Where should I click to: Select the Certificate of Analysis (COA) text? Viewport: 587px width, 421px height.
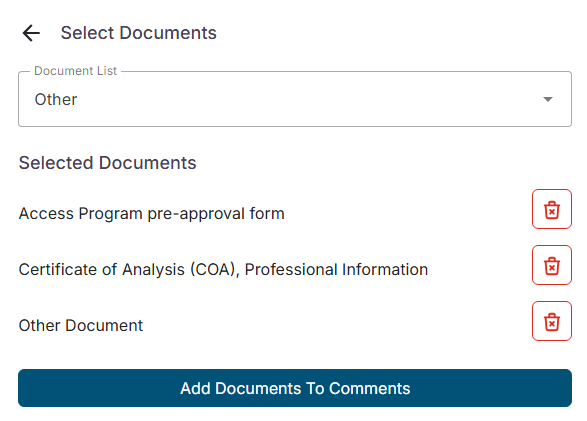(129, 270)
